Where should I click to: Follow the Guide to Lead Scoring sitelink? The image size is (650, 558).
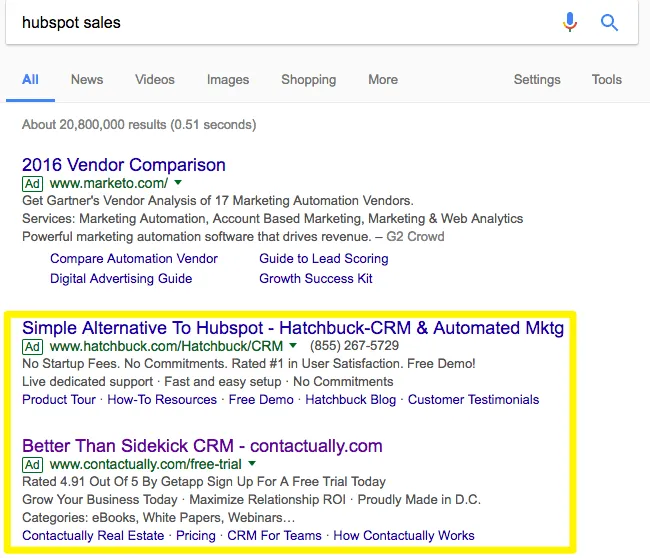point(324,258)
